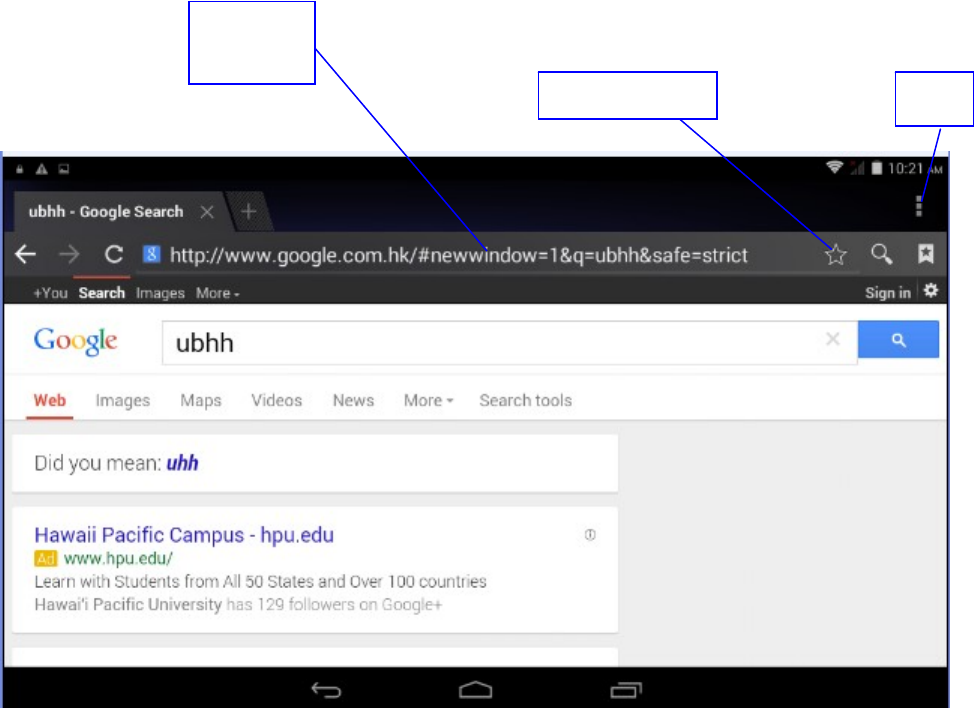Switch to Images results tab
The height and width of the screenshot is (708, 974).
pyautogui.click(x=123, y=401)
